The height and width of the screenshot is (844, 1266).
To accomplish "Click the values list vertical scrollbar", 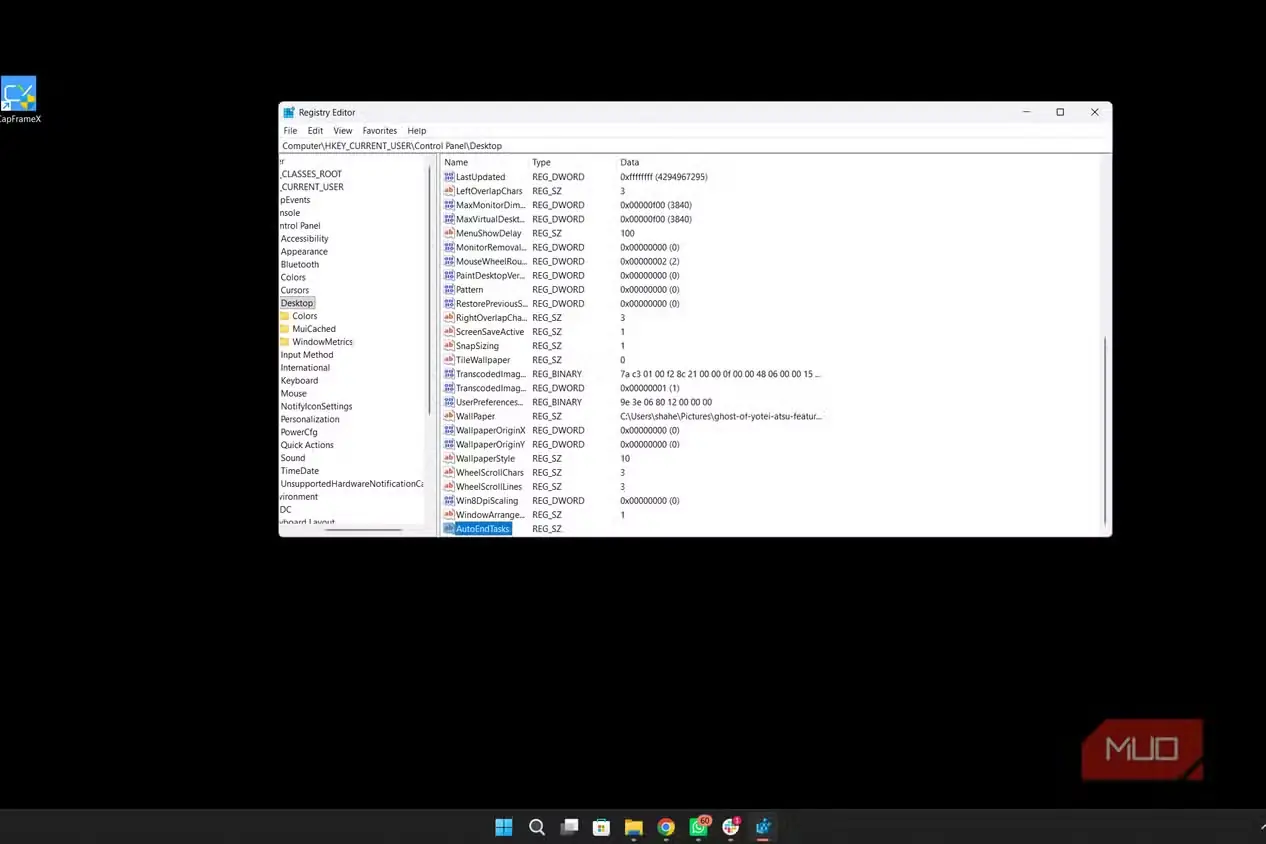I will coord(1105,430).
